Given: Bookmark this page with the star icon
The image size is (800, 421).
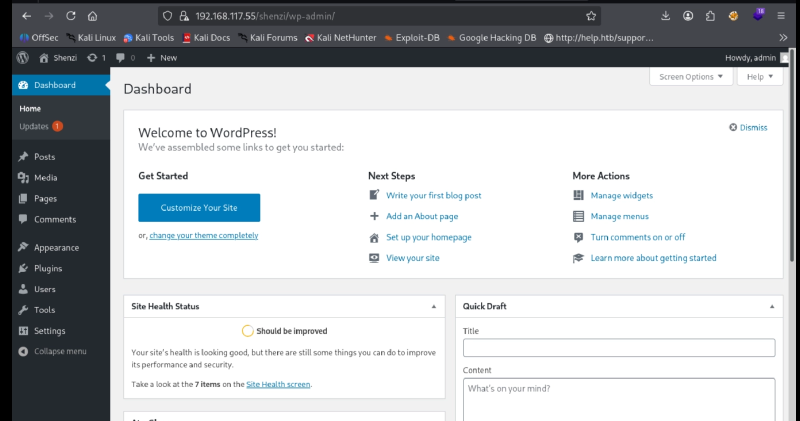Looking at the screenshot, I should (591, 16).
